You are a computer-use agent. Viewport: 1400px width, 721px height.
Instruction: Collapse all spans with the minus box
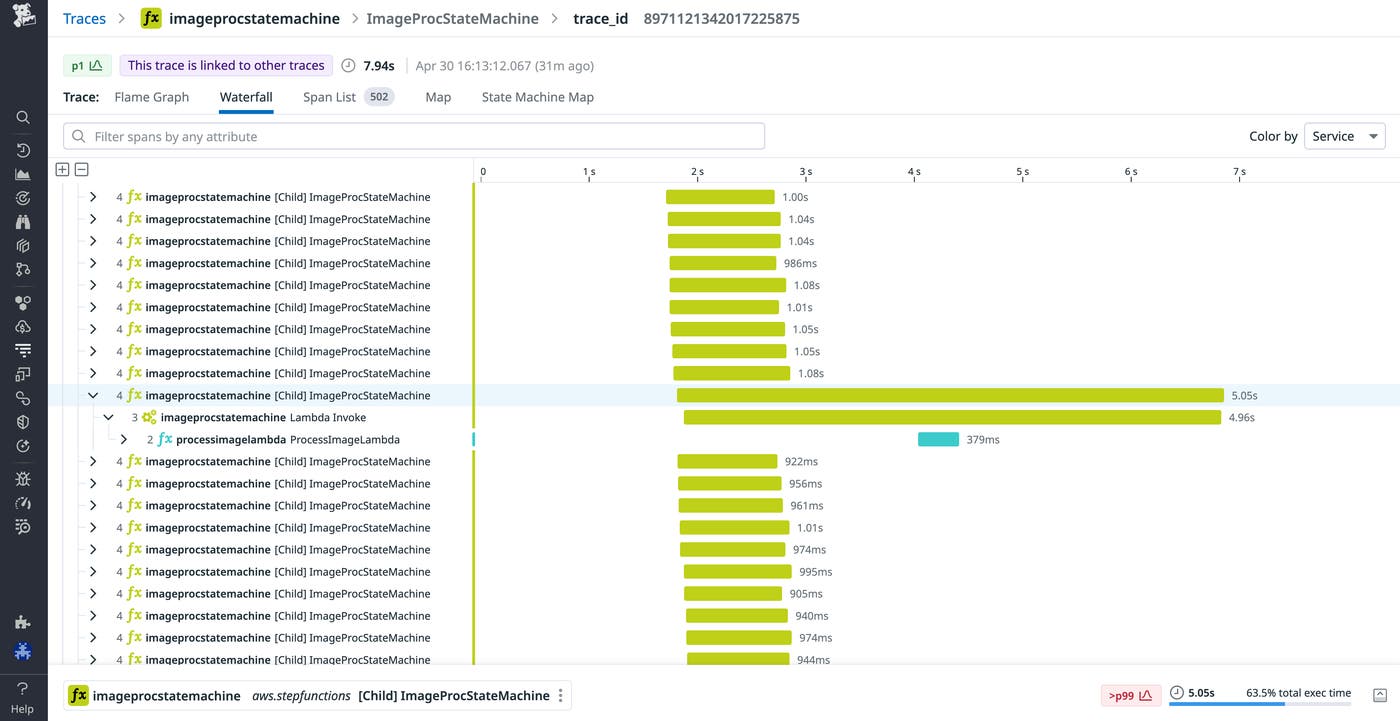point(81,170)
